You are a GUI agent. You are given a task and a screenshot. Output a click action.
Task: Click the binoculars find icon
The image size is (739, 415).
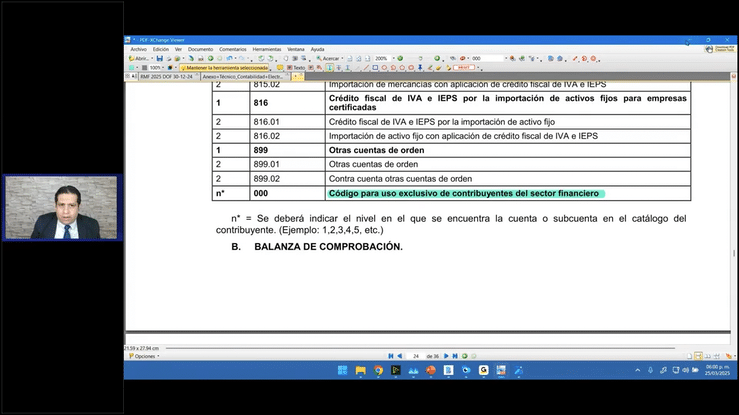(x=453, y=58)
